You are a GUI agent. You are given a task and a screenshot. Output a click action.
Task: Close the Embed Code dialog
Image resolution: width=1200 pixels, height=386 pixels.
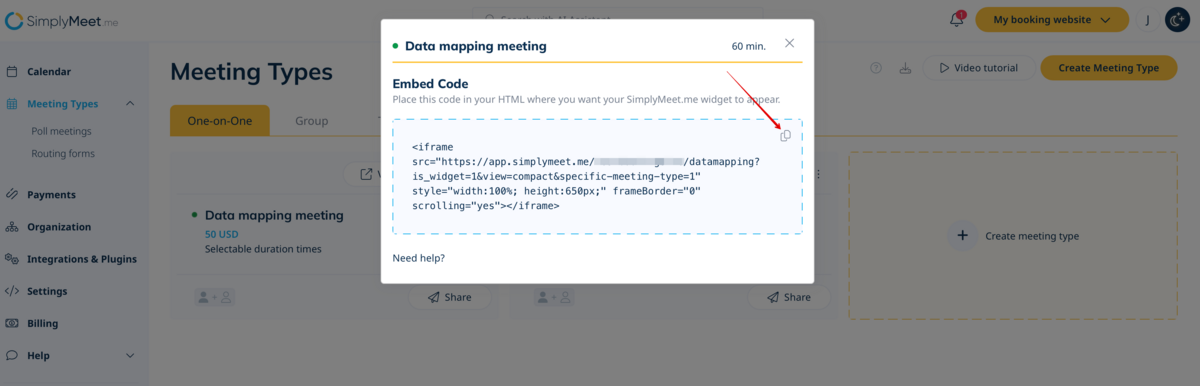pos(790,43)
